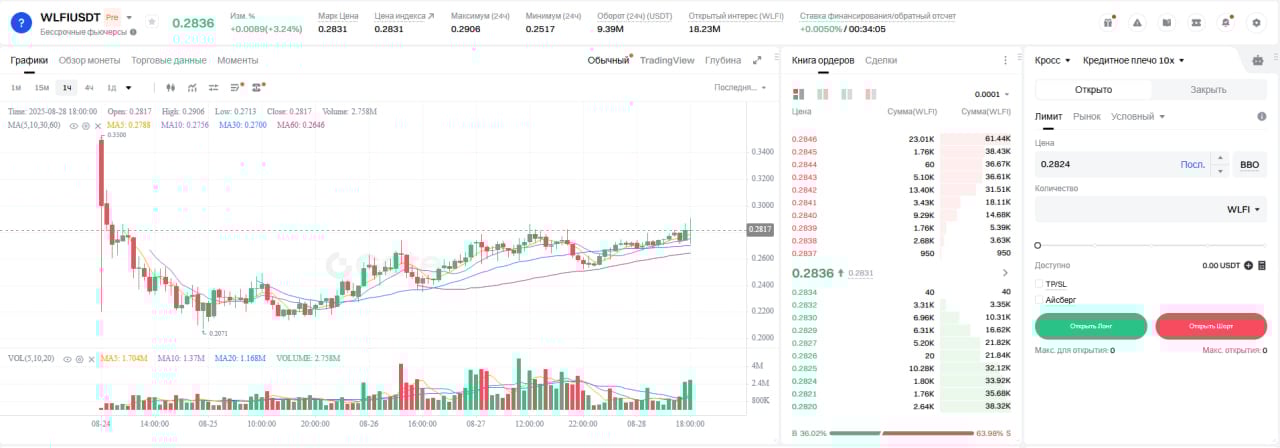Screen dimensions: 1280x448
Task: Remove the MA indicator with X icon
Action: pyautogui.click(x=98, y=126)
